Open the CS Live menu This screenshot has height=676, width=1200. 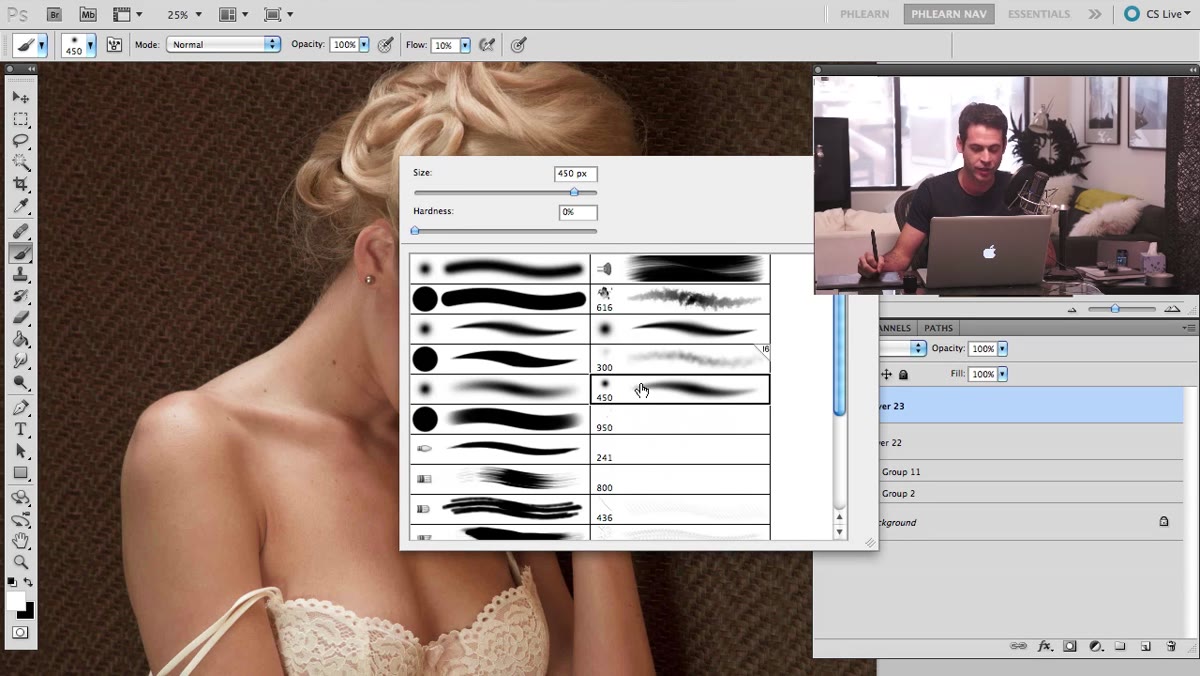pyautogui.click(x=1158, y=14)
